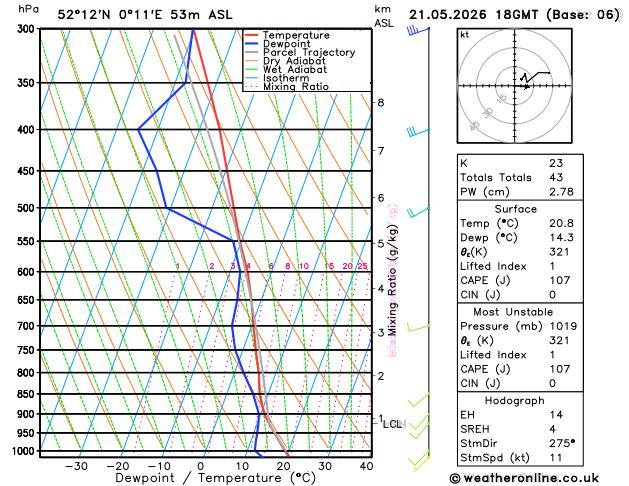The image size is (629, 486).
Task: Select the Isotherm legend label
Action: (286, 78)
